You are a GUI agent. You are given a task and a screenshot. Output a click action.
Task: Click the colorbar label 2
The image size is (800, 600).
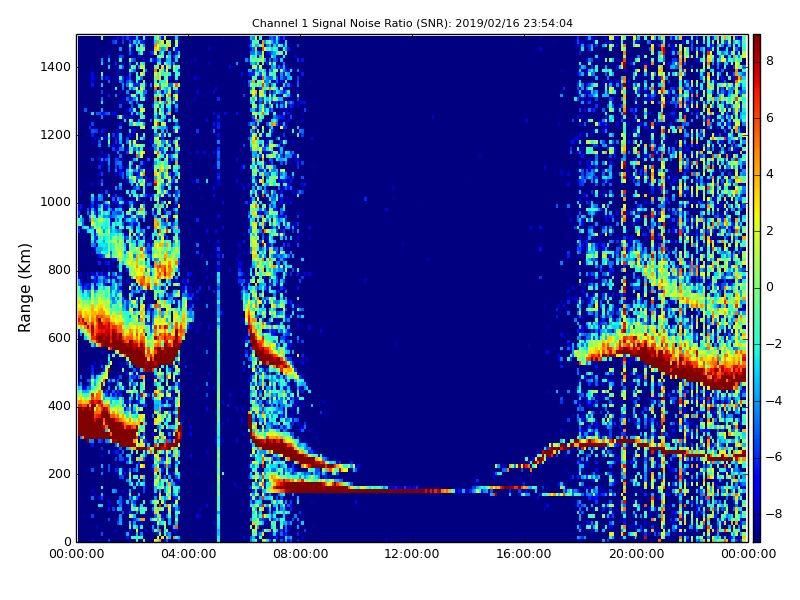point(770,231)
